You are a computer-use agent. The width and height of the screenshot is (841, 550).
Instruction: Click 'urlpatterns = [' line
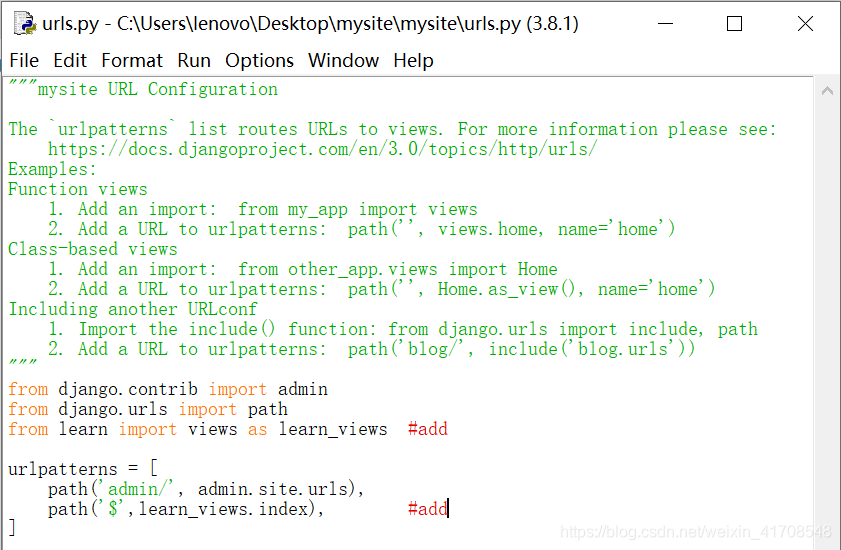83,469
